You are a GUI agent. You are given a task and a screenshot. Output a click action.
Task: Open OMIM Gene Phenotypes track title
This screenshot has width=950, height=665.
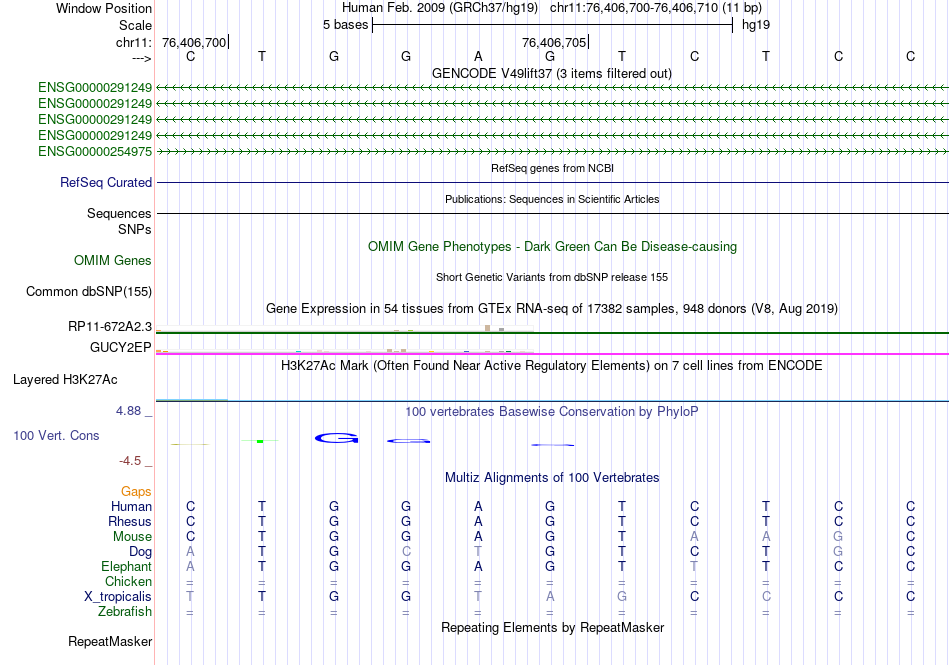coord(552,246)
